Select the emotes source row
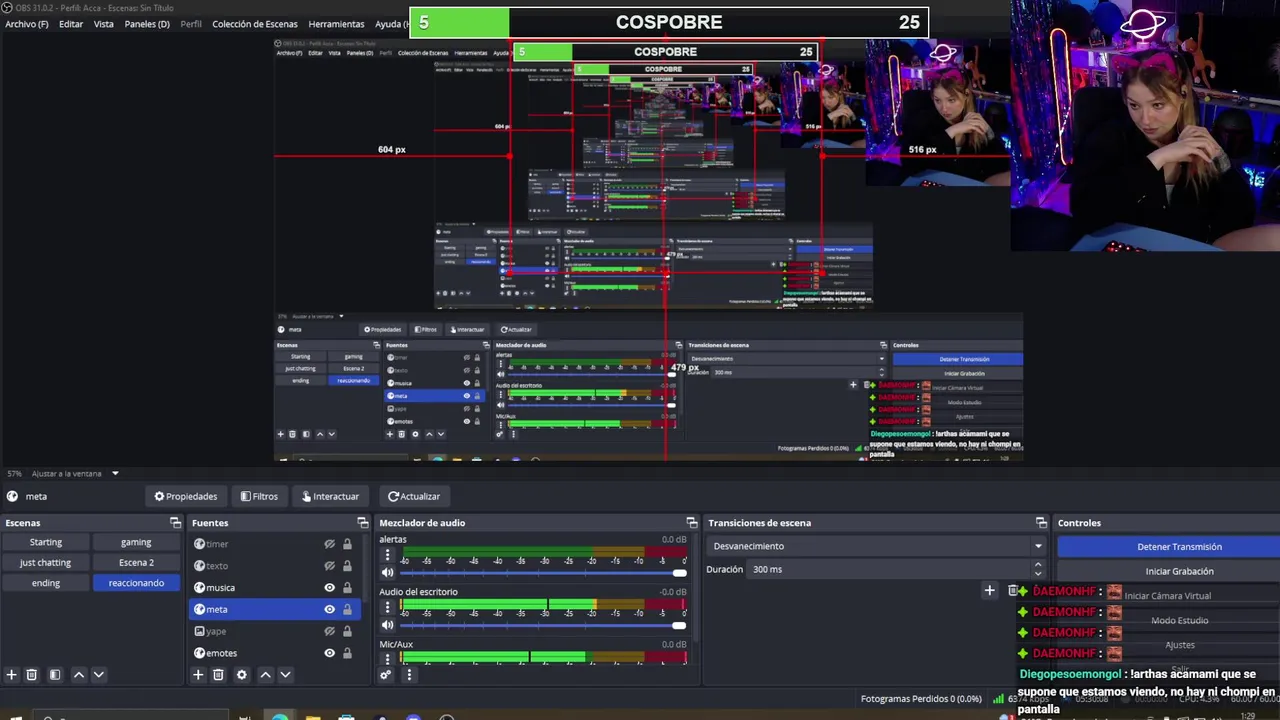The height and width of the screenshot is (720, 1280). point(275,653)
